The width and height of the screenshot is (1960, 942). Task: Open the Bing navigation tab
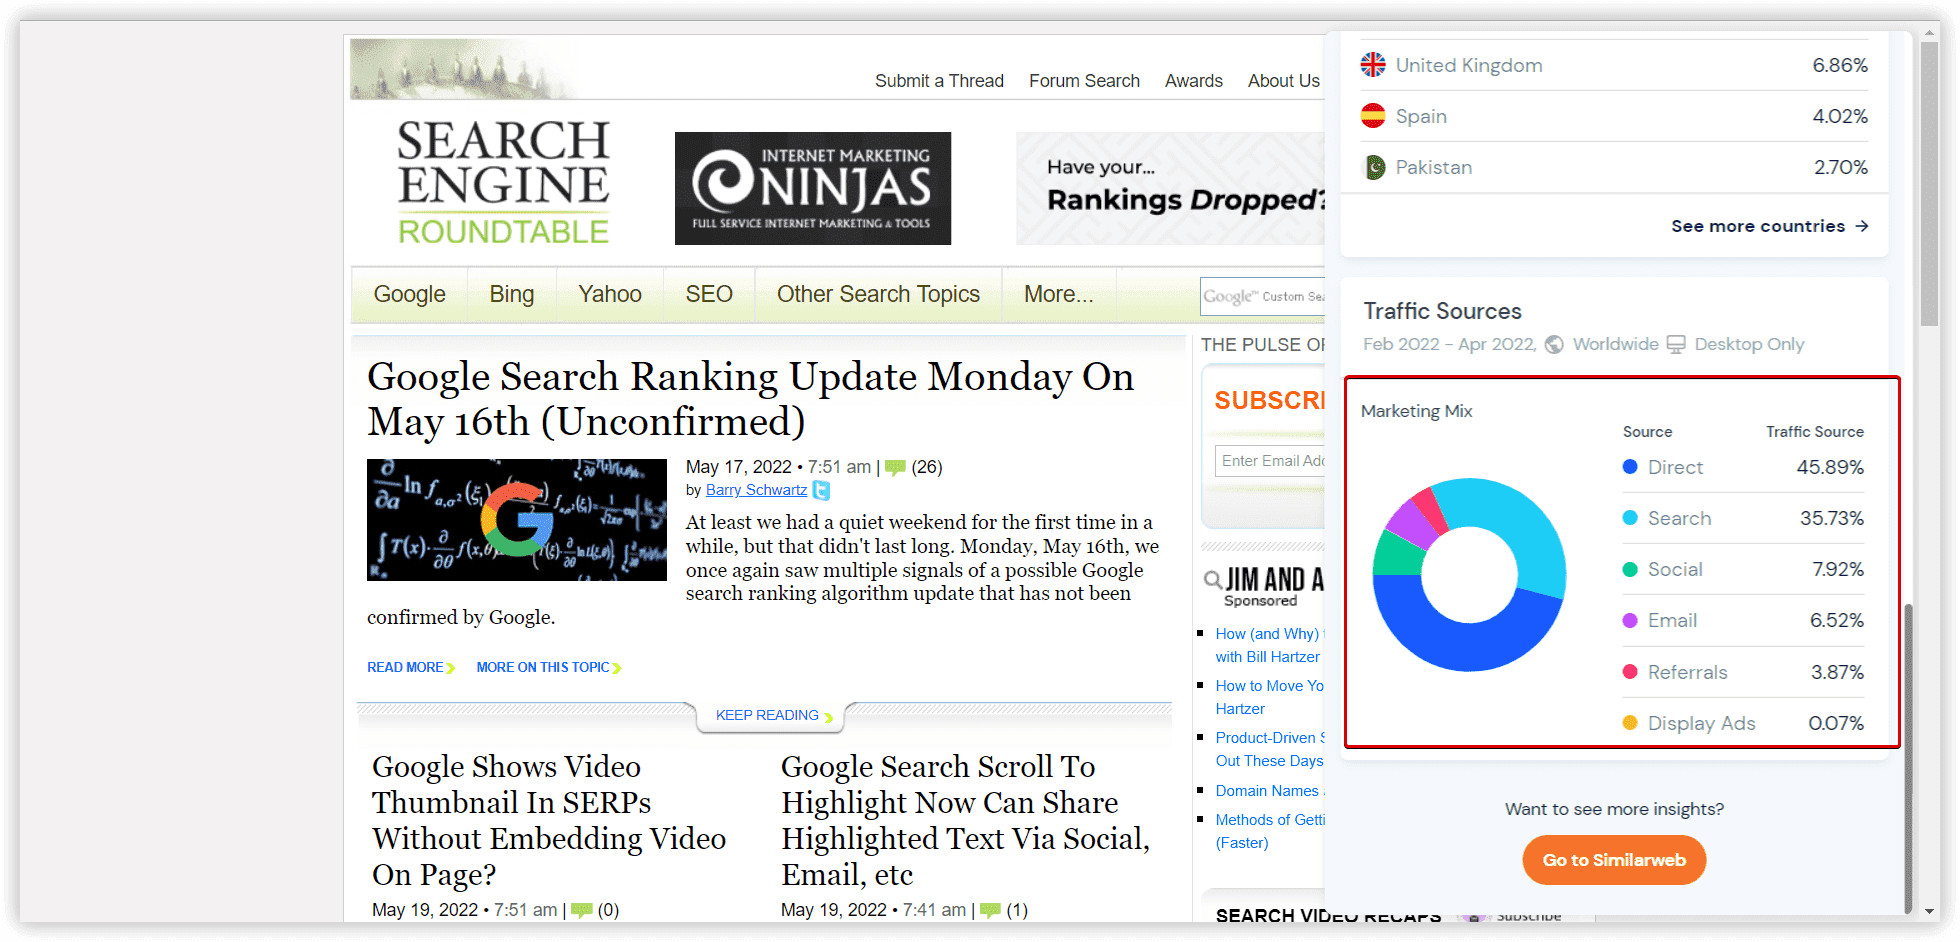click(512, 294)
